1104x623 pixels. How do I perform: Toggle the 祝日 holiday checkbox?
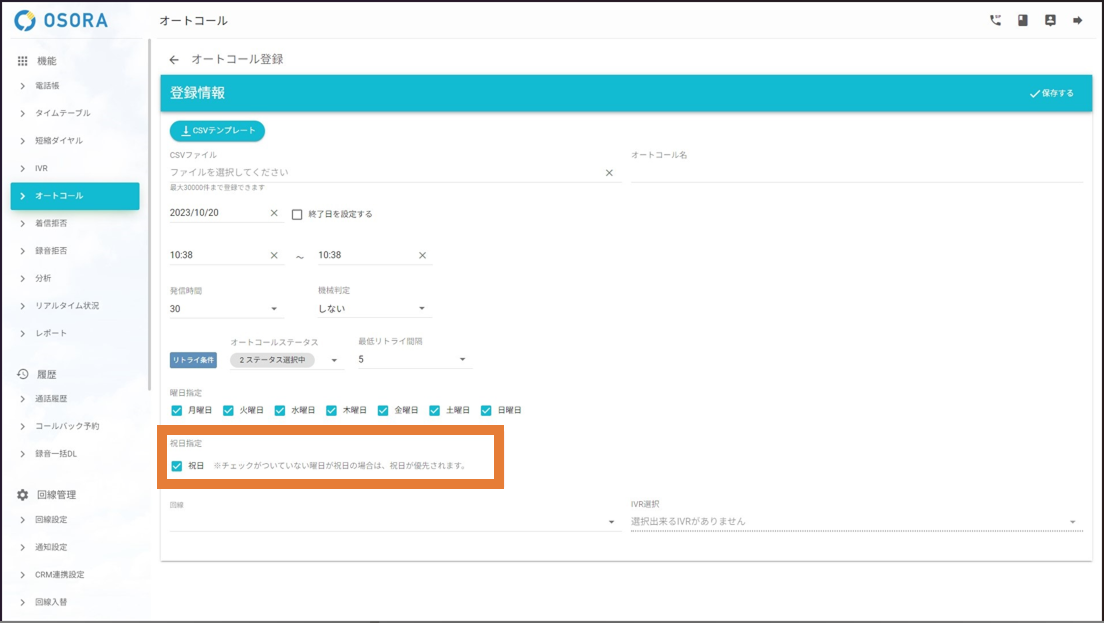coord(177,466)
